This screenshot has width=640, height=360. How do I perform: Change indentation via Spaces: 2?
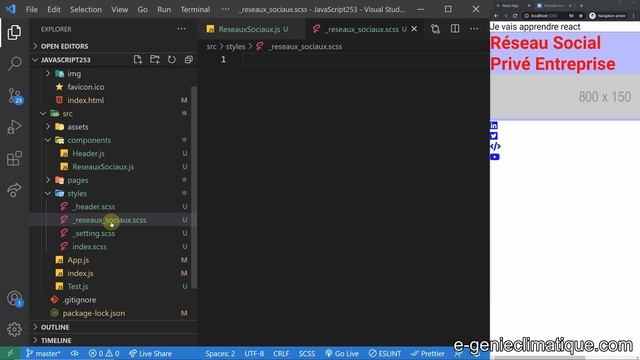[x=220, y=353]
